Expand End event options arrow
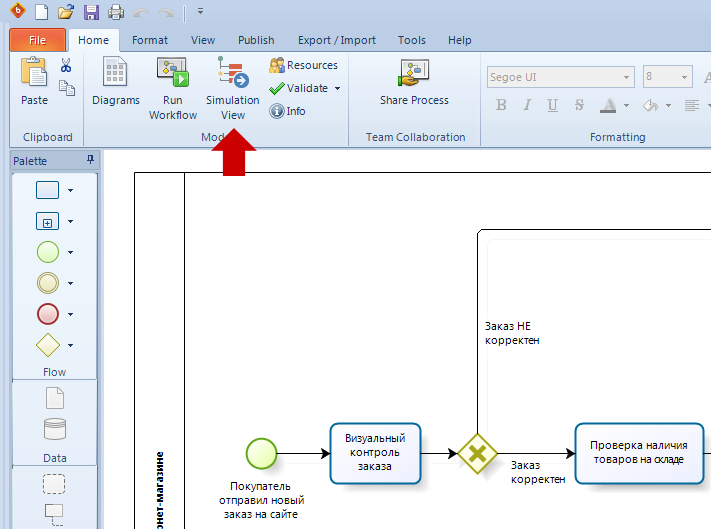Screen dimensions: 711x529 coord(70,314)
